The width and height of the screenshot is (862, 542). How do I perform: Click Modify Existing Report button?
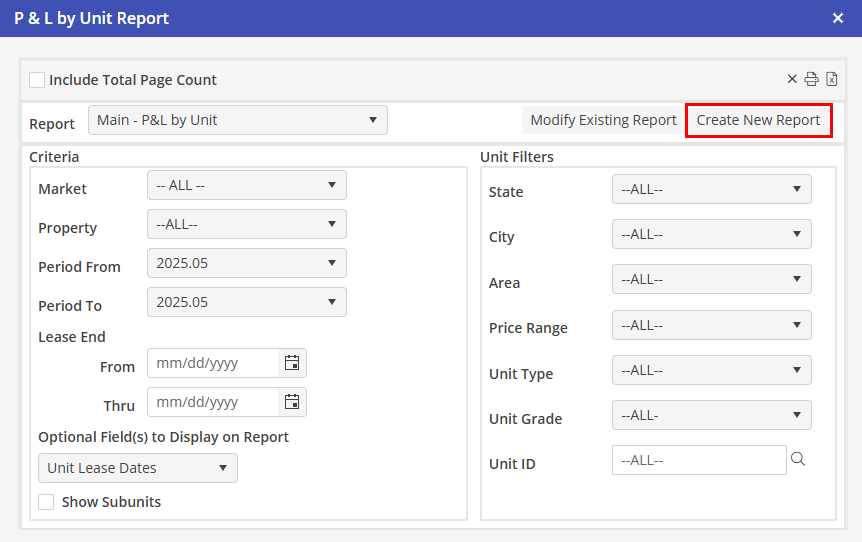(603, 120)
